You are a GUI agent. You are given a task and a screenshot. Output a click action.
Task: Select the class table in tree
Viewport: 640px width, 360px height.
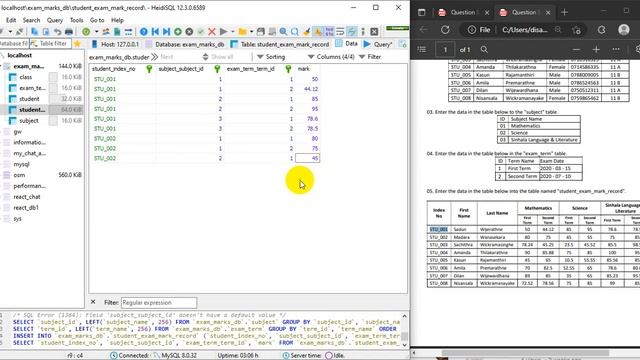(25, 77)
